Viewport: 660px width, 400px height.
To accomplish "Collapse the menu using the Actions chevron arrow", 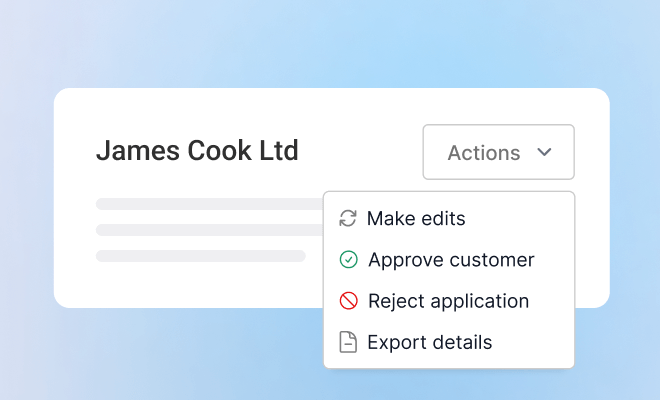I will [545, 152].
